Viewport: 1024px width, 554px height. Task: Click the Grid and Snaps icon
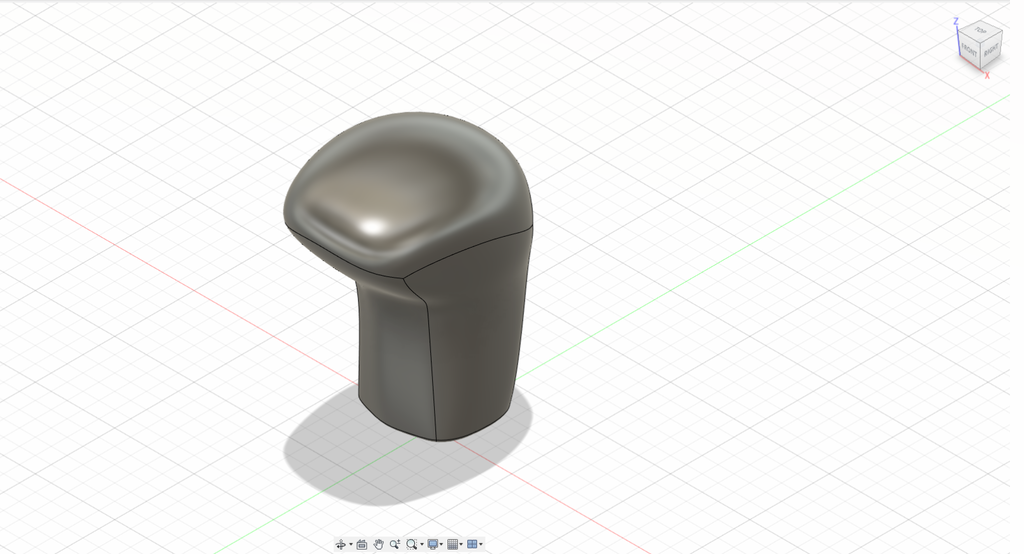pyautogui.click(x=452, y=544)
